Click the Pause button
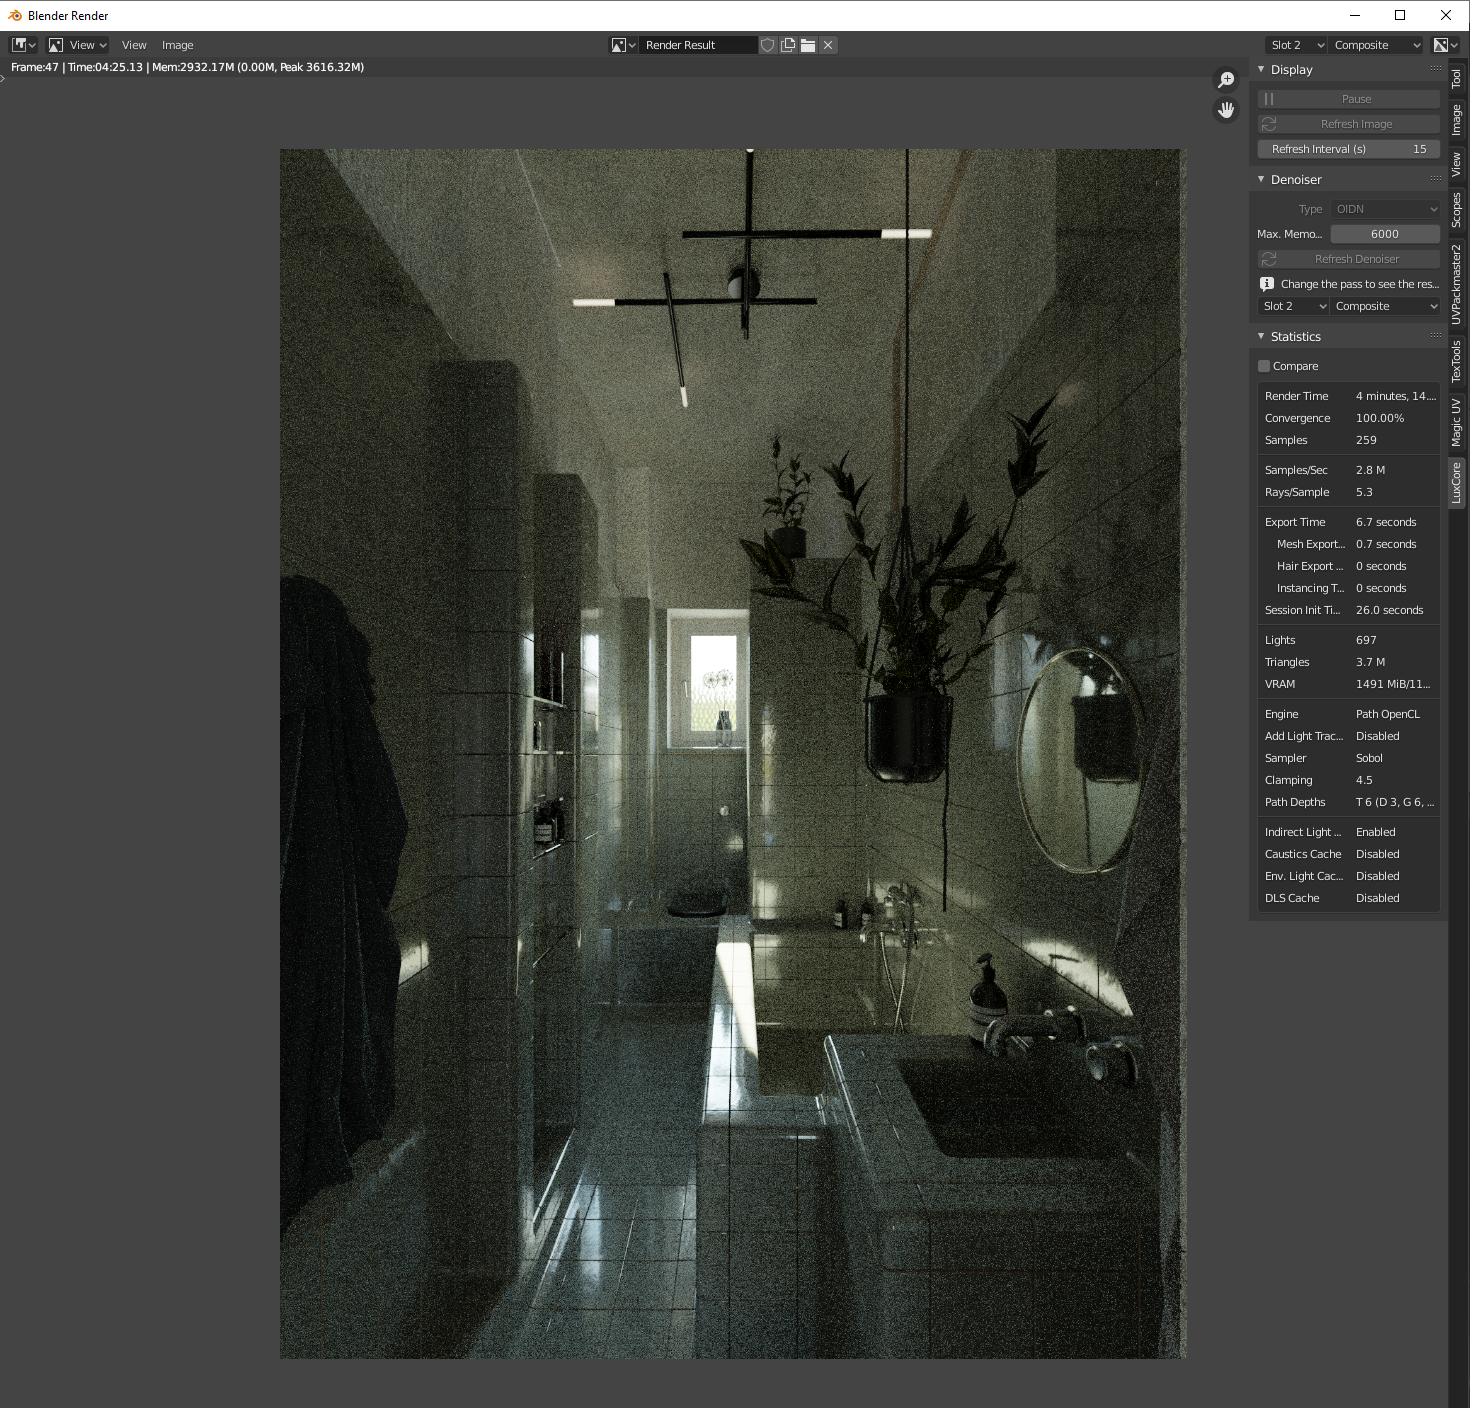1470x1408 pixels. [1348, 99]
